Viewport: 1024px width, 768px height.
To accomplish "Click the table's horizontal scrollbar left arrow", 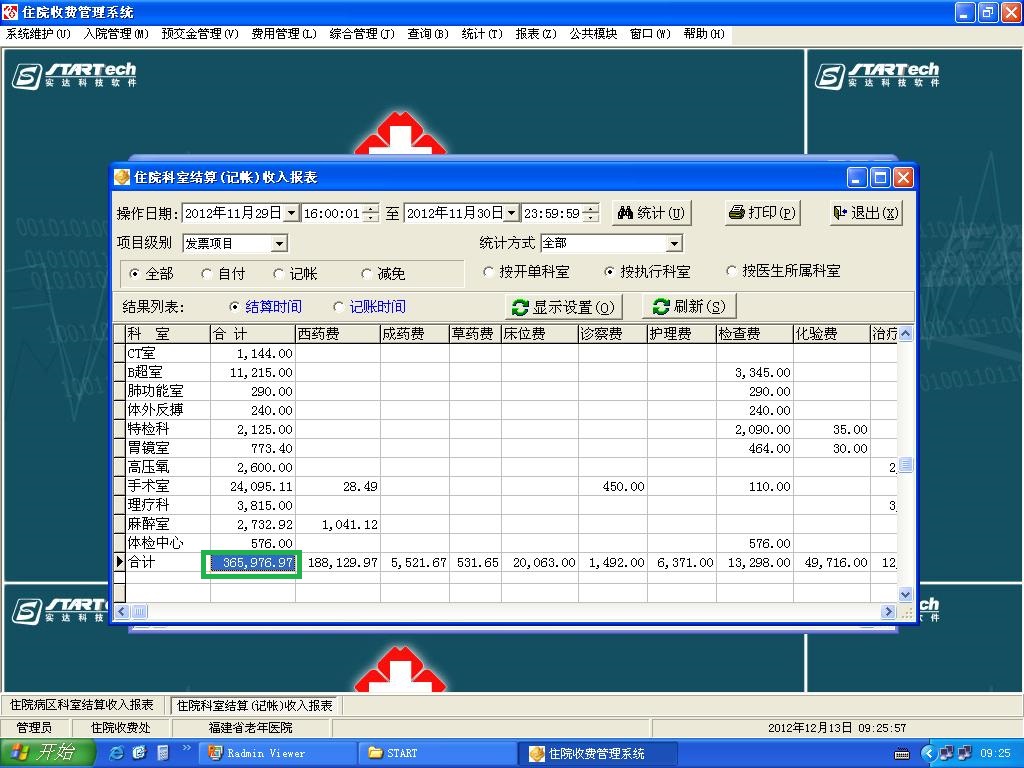I will click(x=121, y=612).
